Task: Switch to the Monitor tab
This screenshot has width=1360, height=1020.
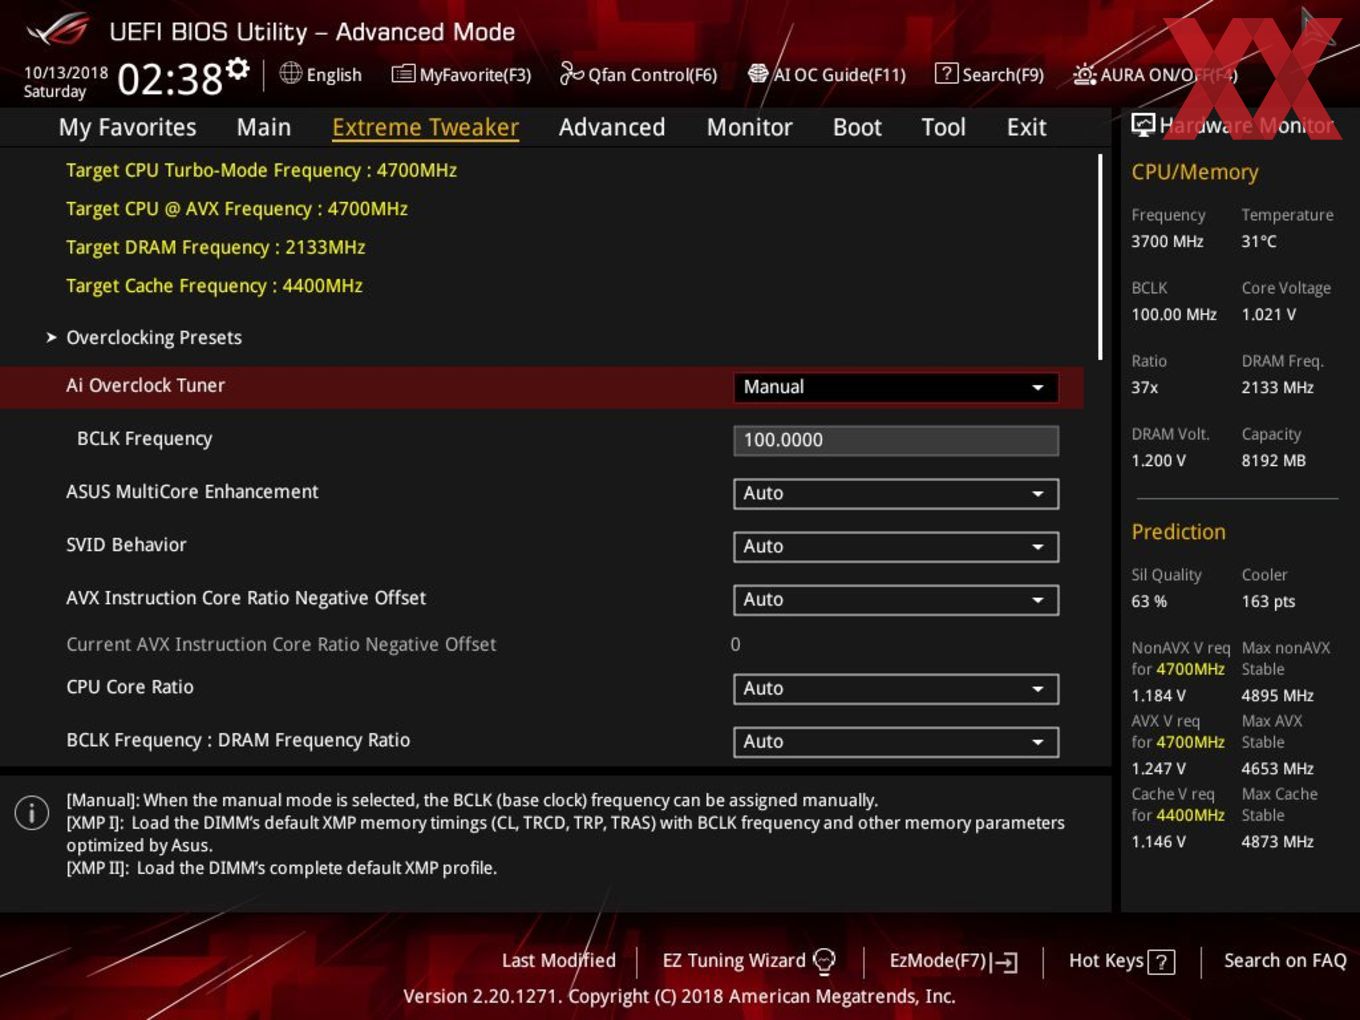Action: [x=750, y=127]
